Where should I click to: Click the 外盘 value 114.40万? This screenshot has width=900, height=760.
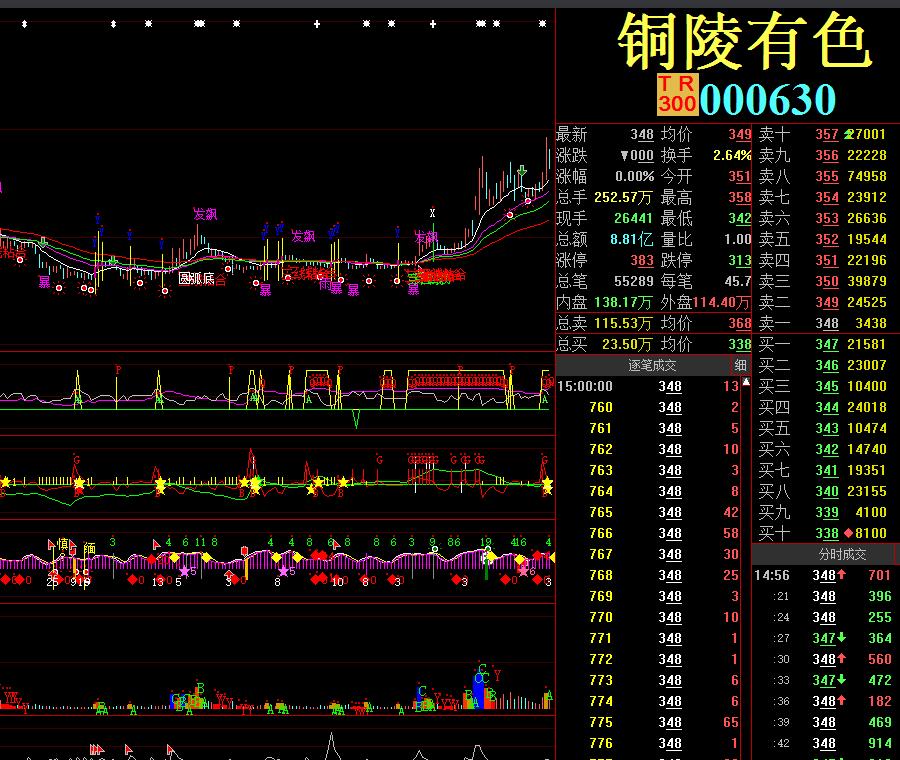[x=721, y=303]
